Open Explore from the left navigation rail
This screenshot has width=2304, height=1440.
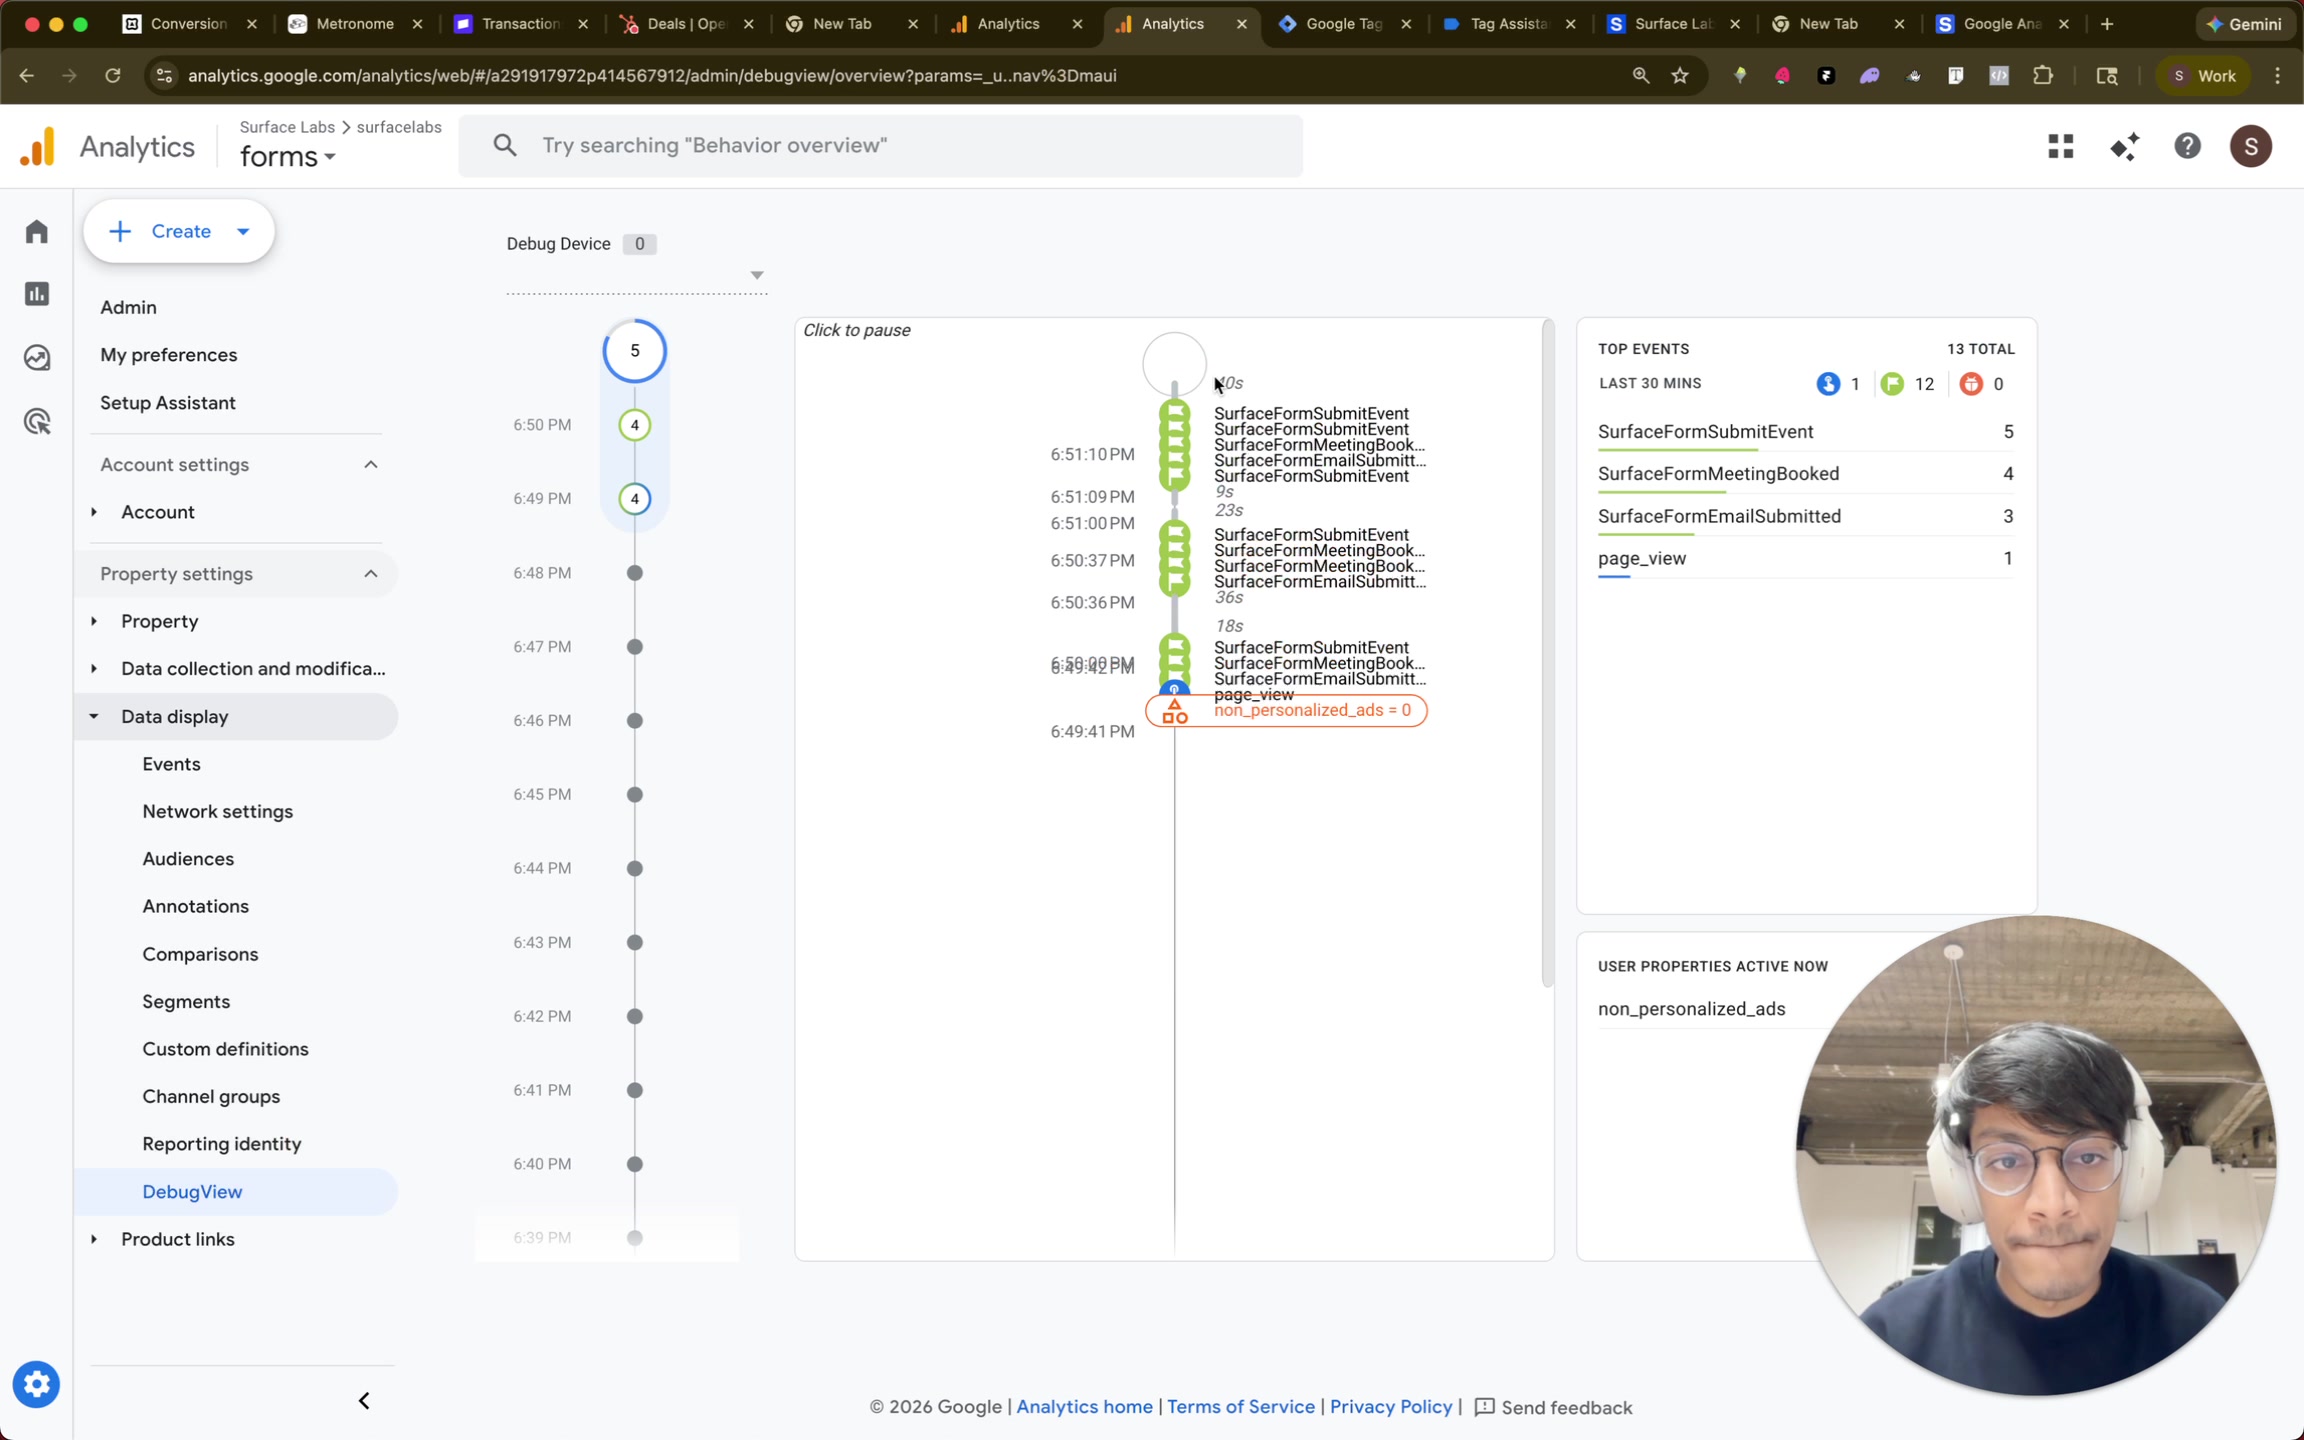pyautogui.click(x=36, y=357)
